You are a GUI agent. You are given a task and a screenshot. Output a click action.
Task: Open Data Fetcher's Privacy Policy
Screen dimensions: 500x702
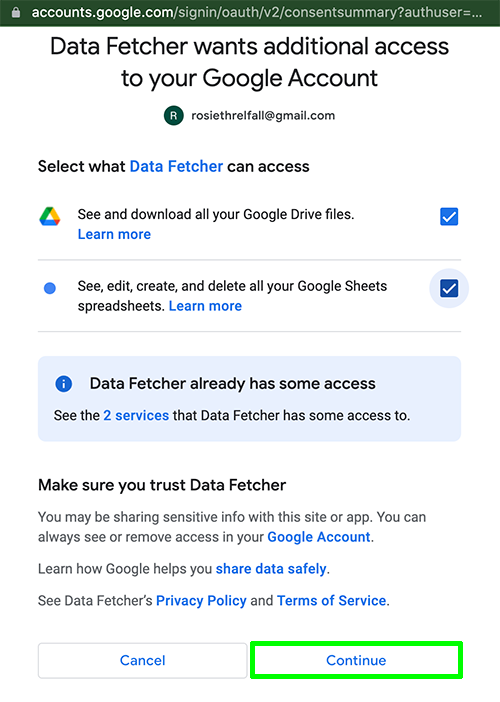(x=201, y=600)
